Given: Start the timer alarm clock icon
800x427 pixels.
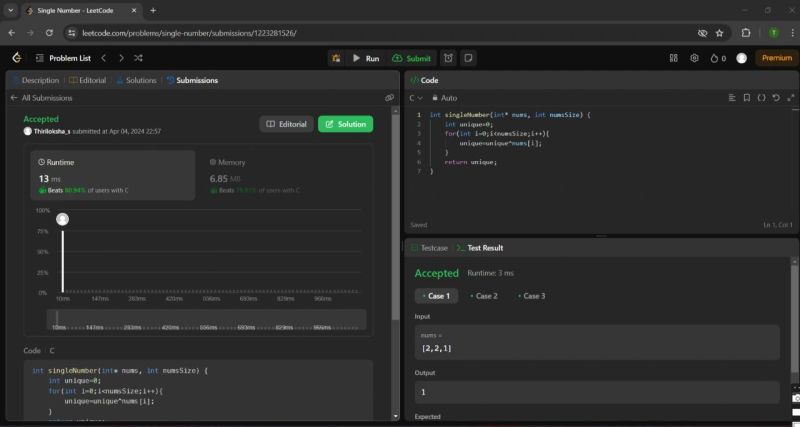Looking at the screenshot, I should pyautogui.click(x=448, y=58).
